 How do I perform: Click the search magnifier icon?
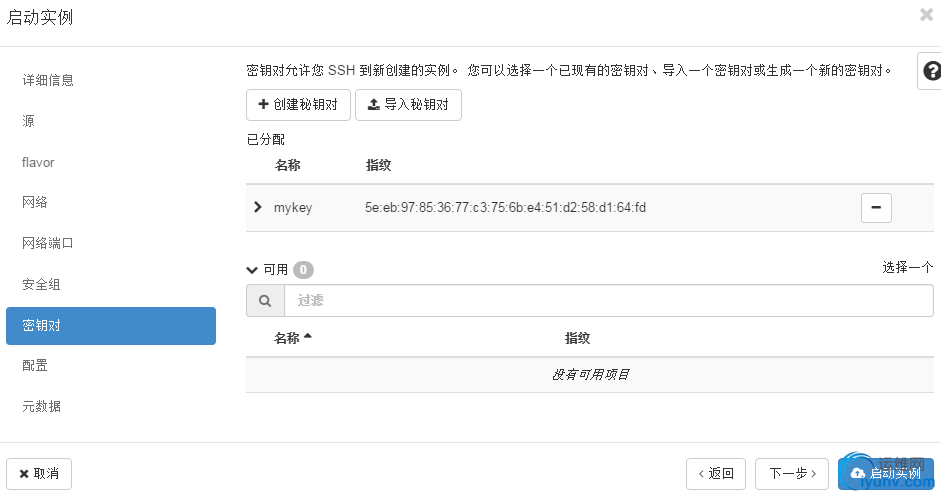click(265, 300)
